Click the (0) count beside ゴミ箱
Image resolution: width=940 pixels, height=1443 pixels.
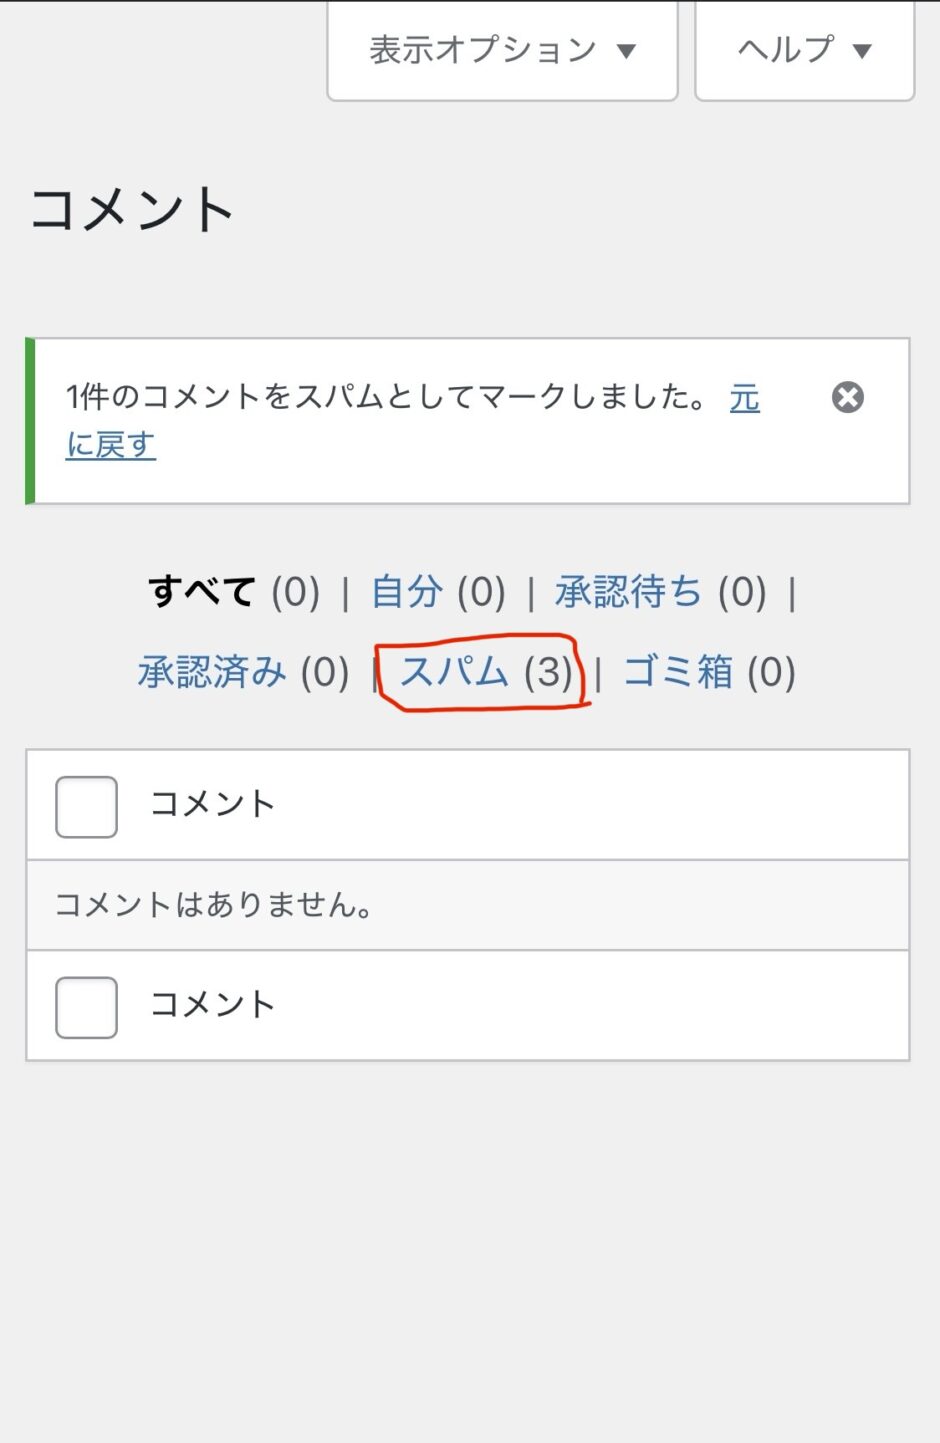(771, 672)
